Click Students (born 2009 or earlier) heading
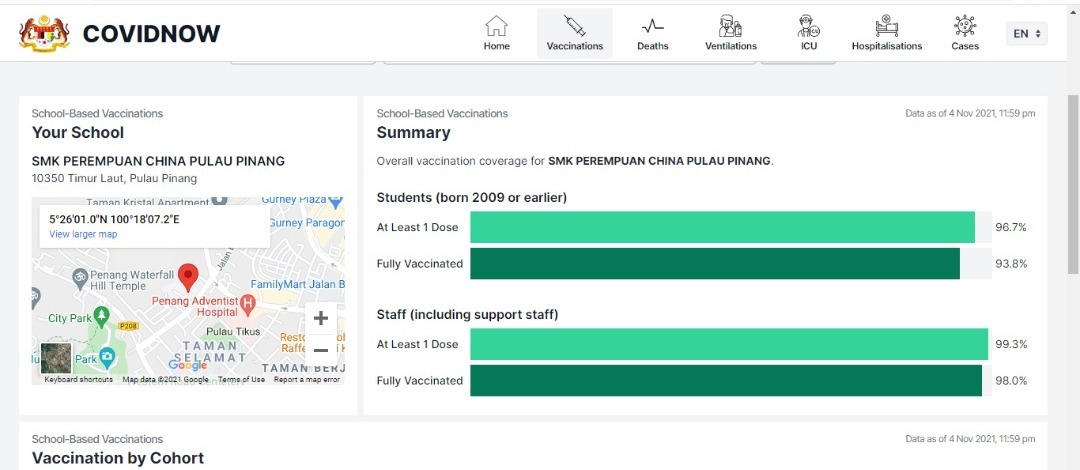 click(x=472, y=198)
